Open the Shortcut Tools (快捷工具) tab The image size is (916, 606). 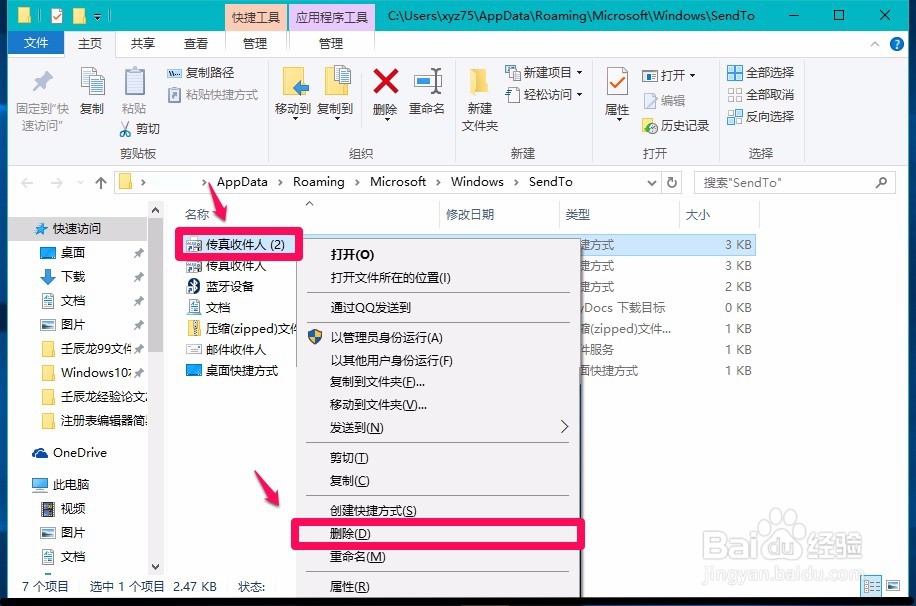tap(256, 17)
